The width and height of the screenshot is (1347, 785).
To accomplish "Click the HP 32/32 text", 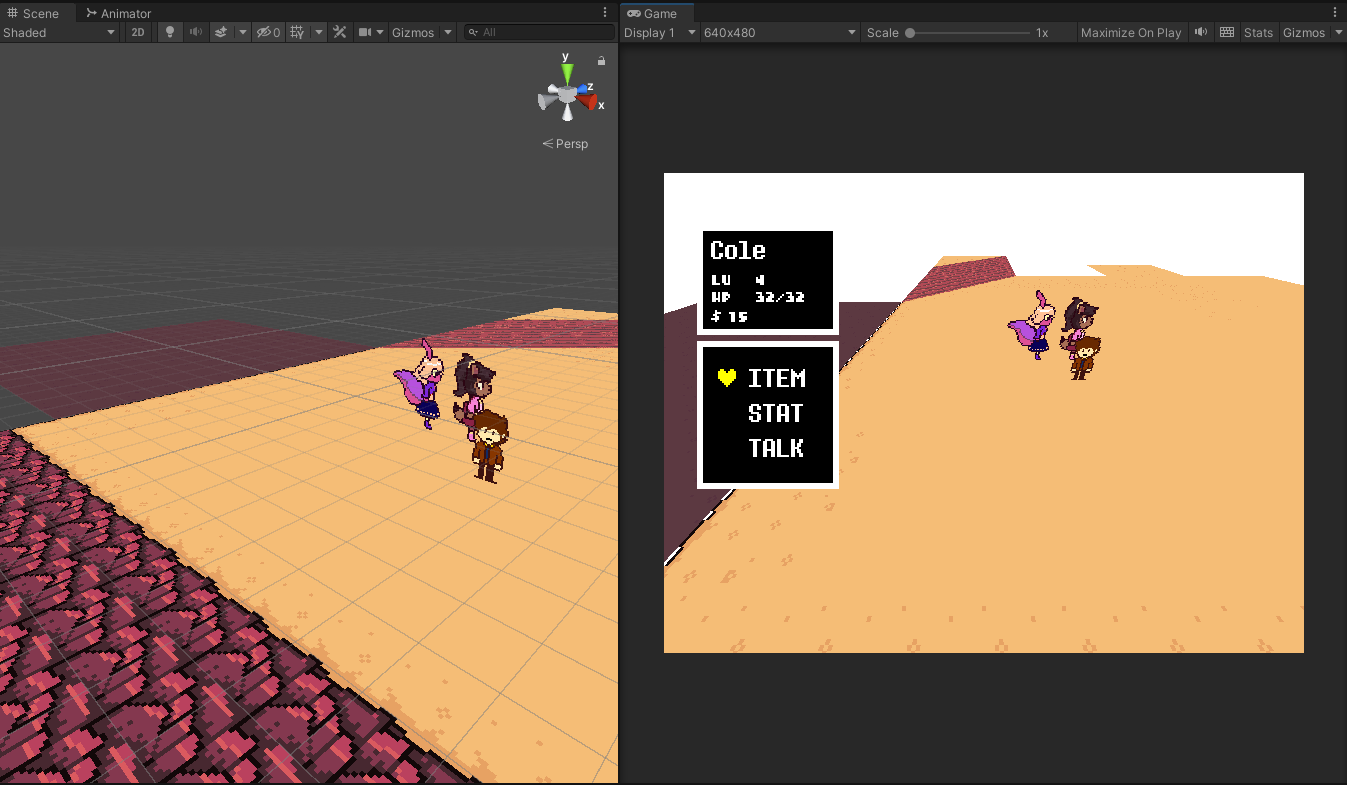I will 758,297.
